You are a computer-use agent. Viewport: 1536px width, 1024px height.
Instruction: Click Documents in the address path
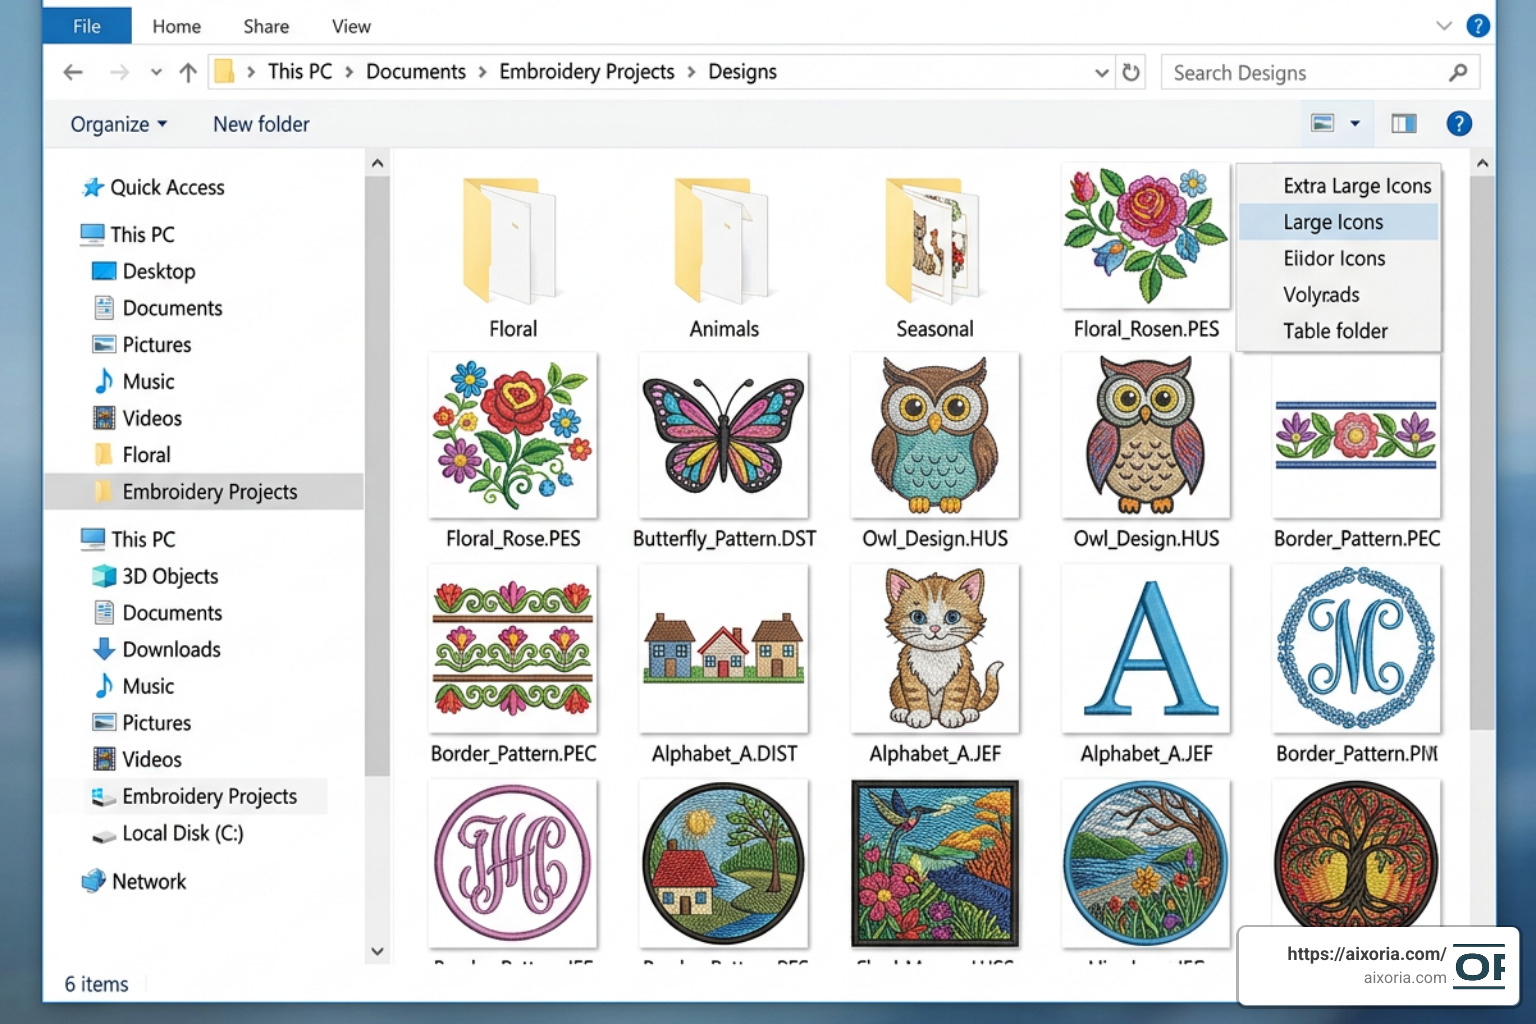pyautogui.click(x=416, y=72)
